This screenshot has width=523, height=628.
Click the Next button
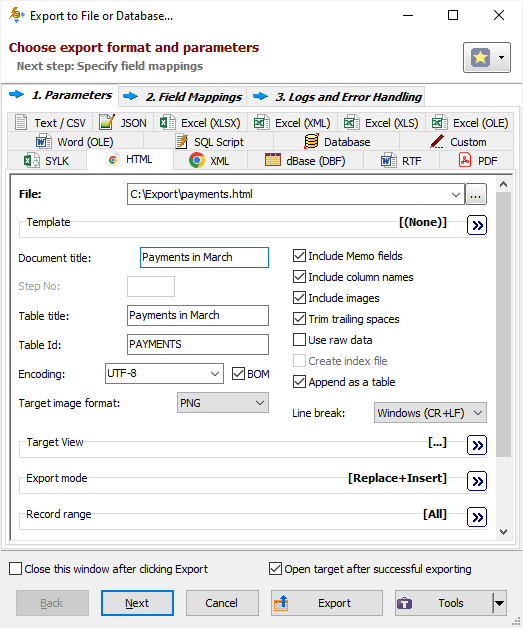[x=137, y=603]
